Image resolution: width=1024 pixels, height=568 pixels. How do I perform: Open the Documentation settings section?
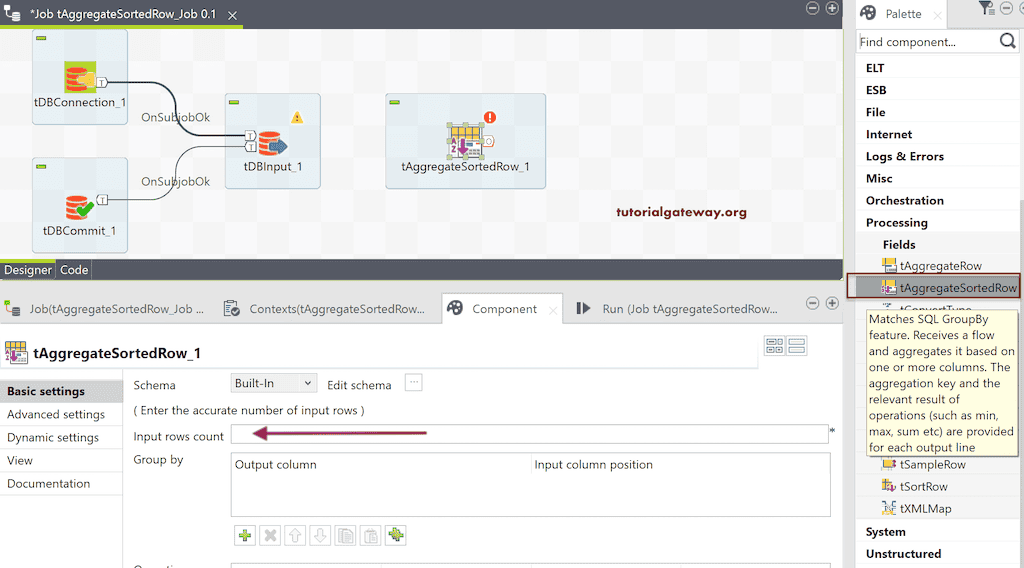pyautogui.click(x=61, y=484)
